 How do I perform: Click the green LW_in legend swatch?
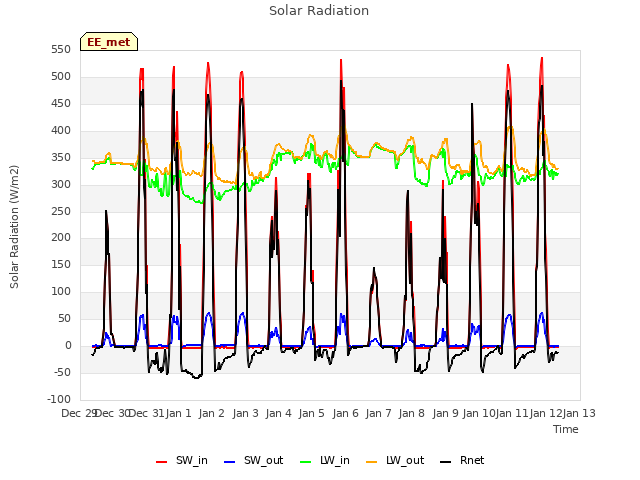click(306, 462)
